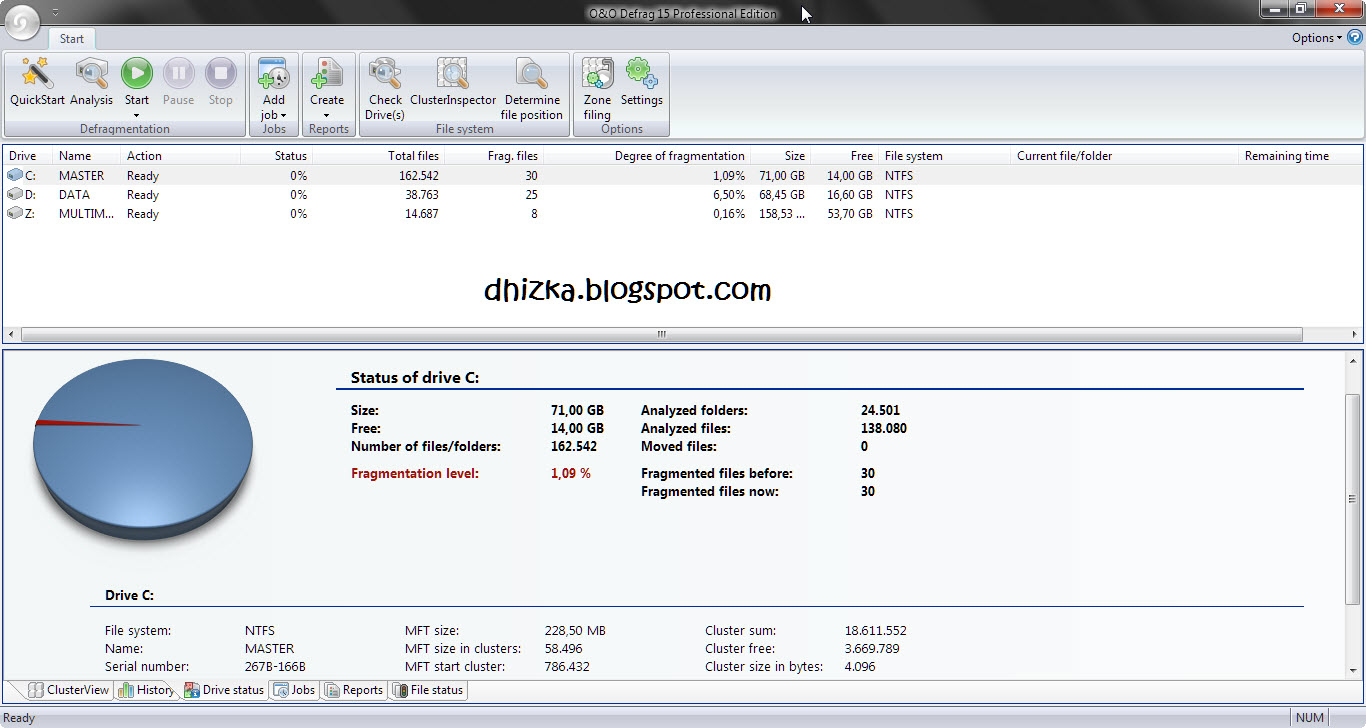Sort by Degree of fragmentation header
This screenshot has height=728, width=1366.
point(646,156)
